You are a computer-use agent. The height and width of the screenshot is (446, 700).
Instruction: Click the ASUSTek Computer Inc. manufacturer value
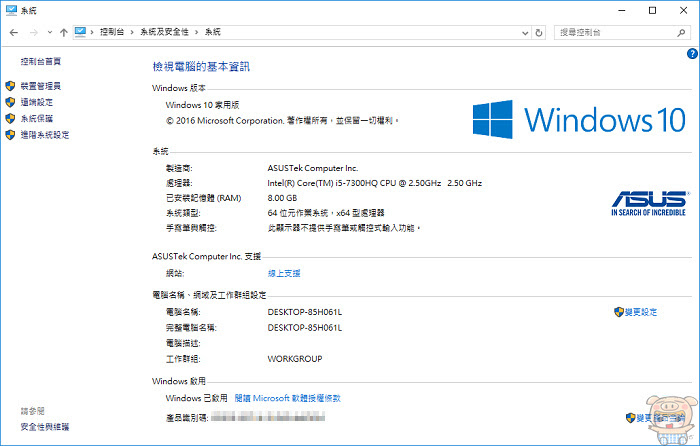click(x=313, y=168)
